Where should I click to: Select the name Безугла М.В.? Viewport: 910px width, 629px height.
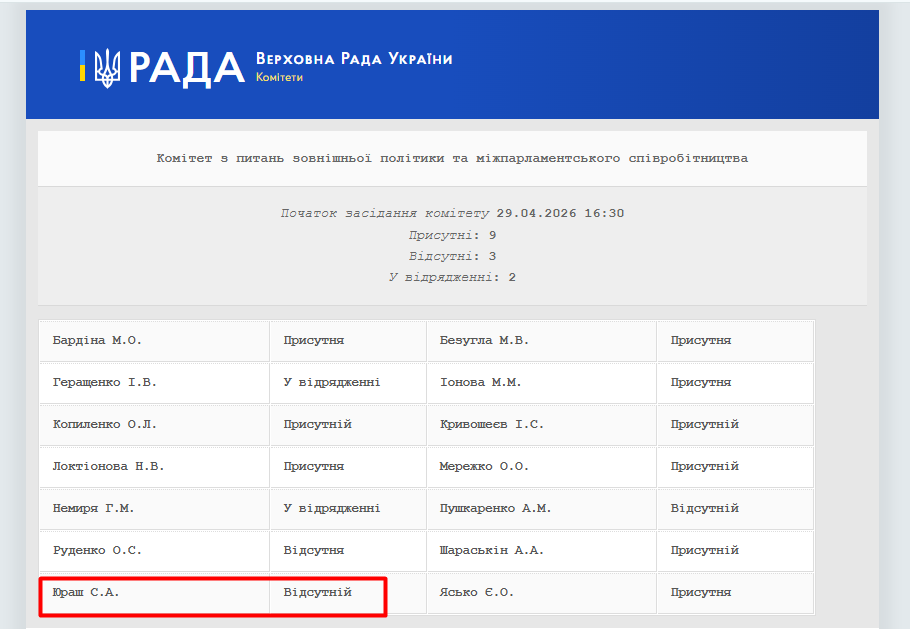pos(484,340)
